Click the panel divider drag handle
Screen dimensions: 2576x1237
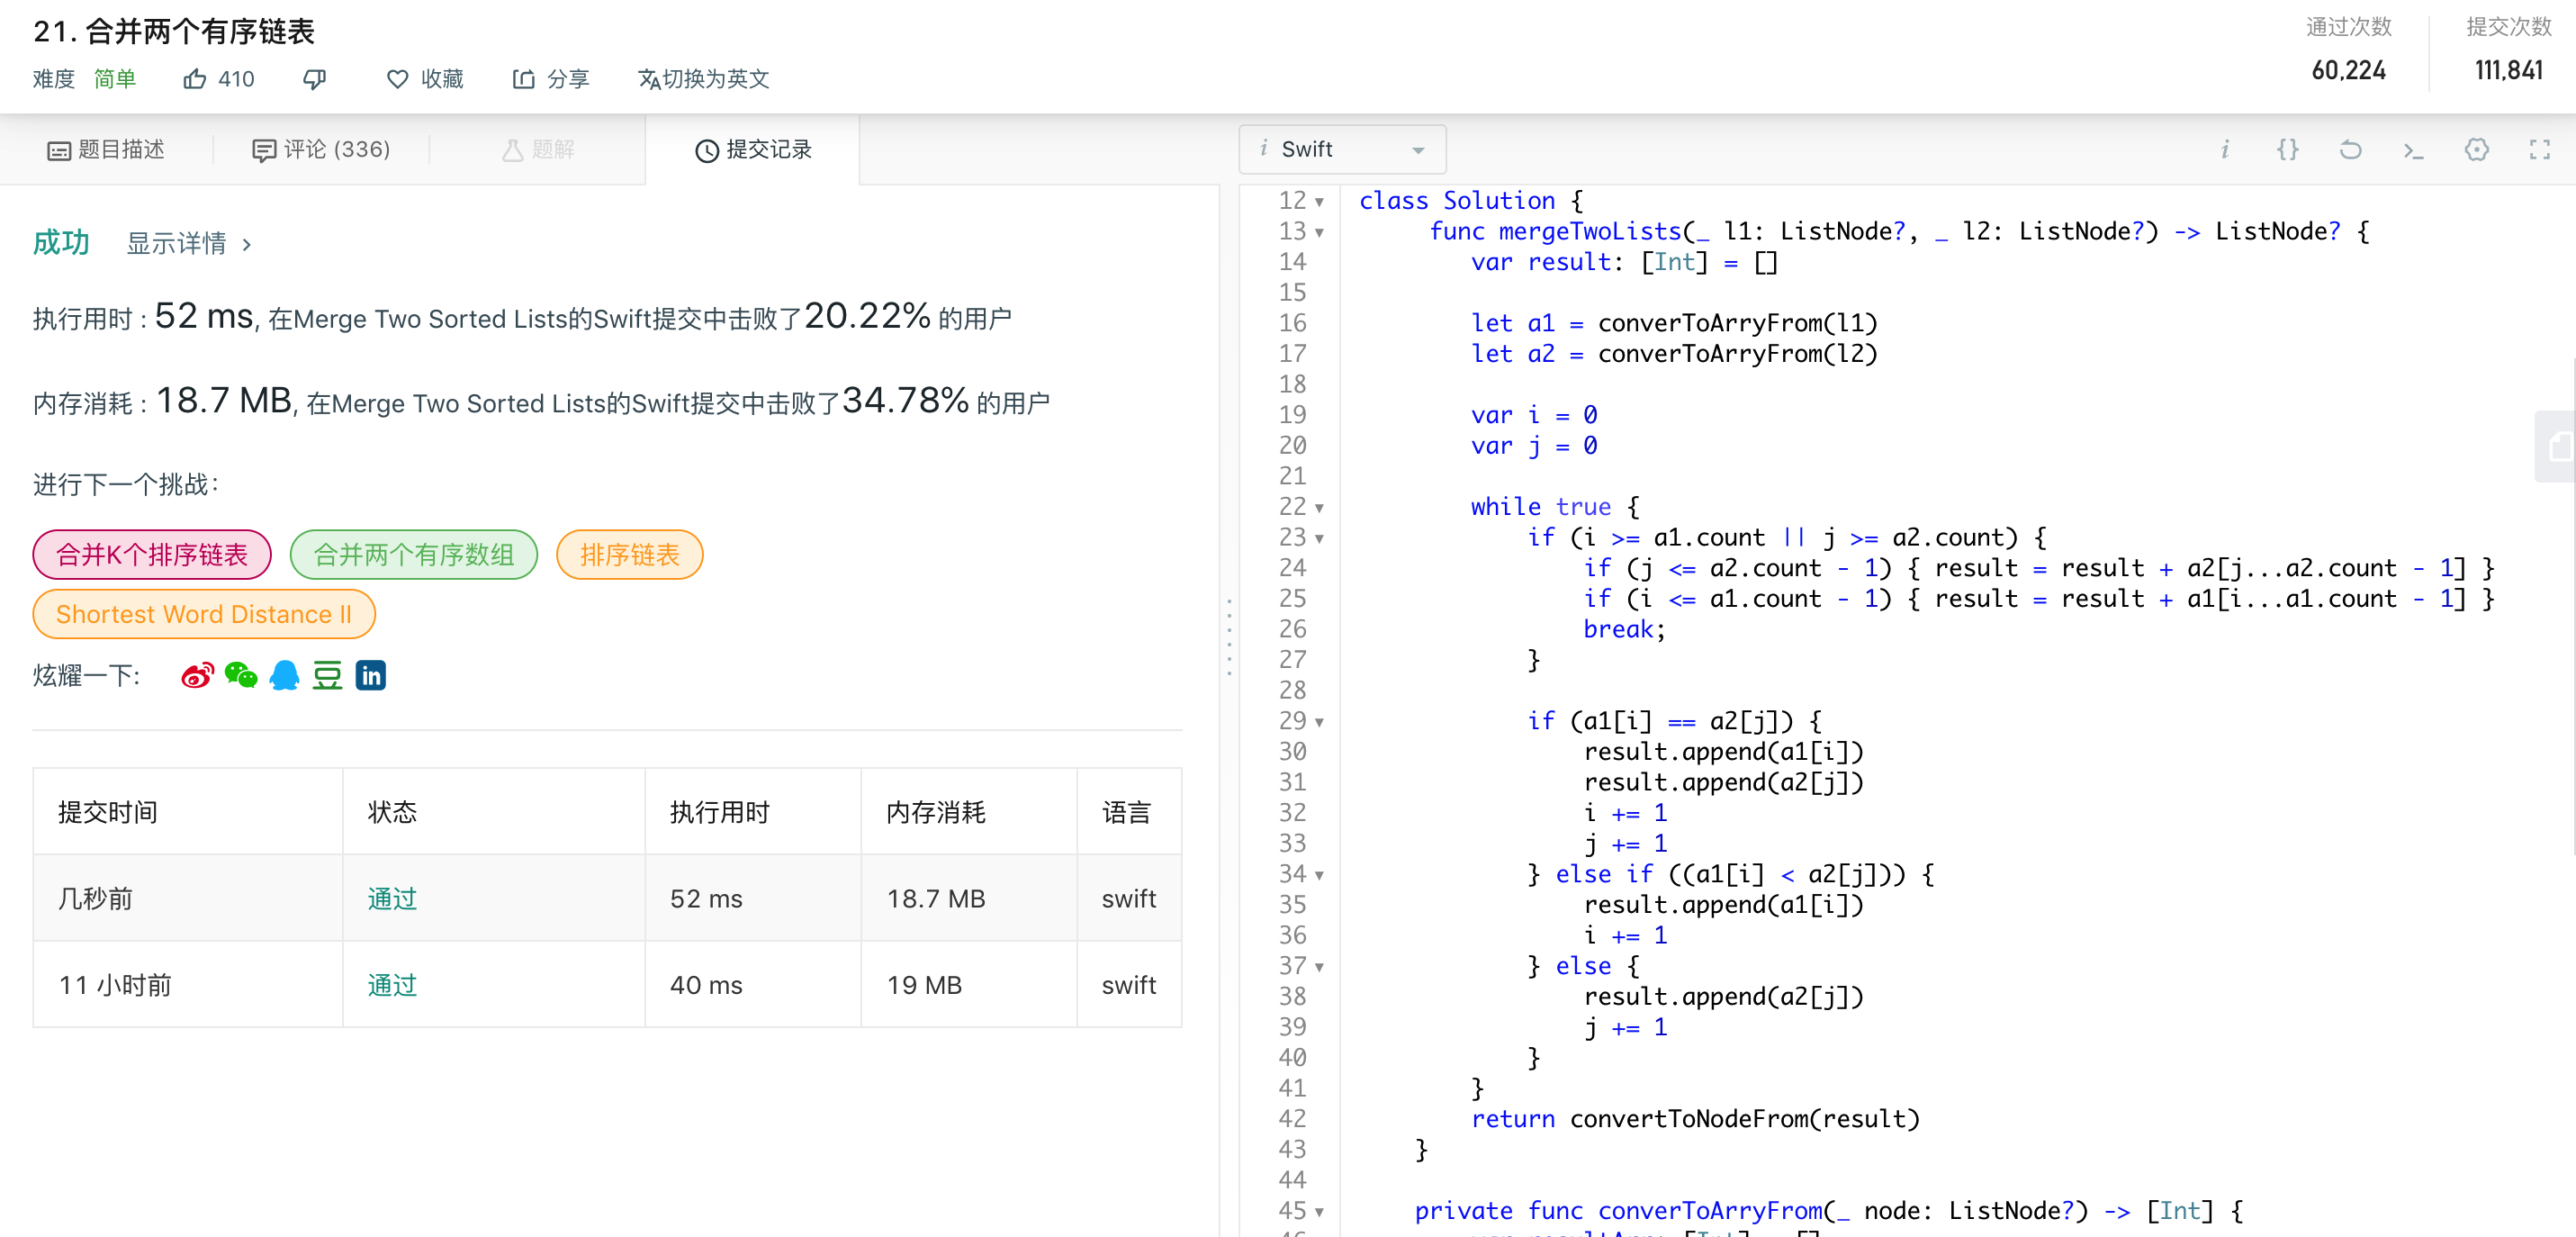[x=1229, y=637]
